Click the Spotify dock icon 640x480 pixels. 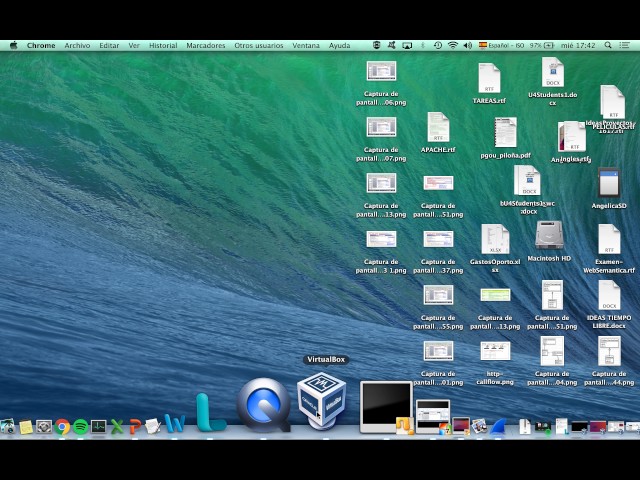pyautogui.click(x=80, y=427)
